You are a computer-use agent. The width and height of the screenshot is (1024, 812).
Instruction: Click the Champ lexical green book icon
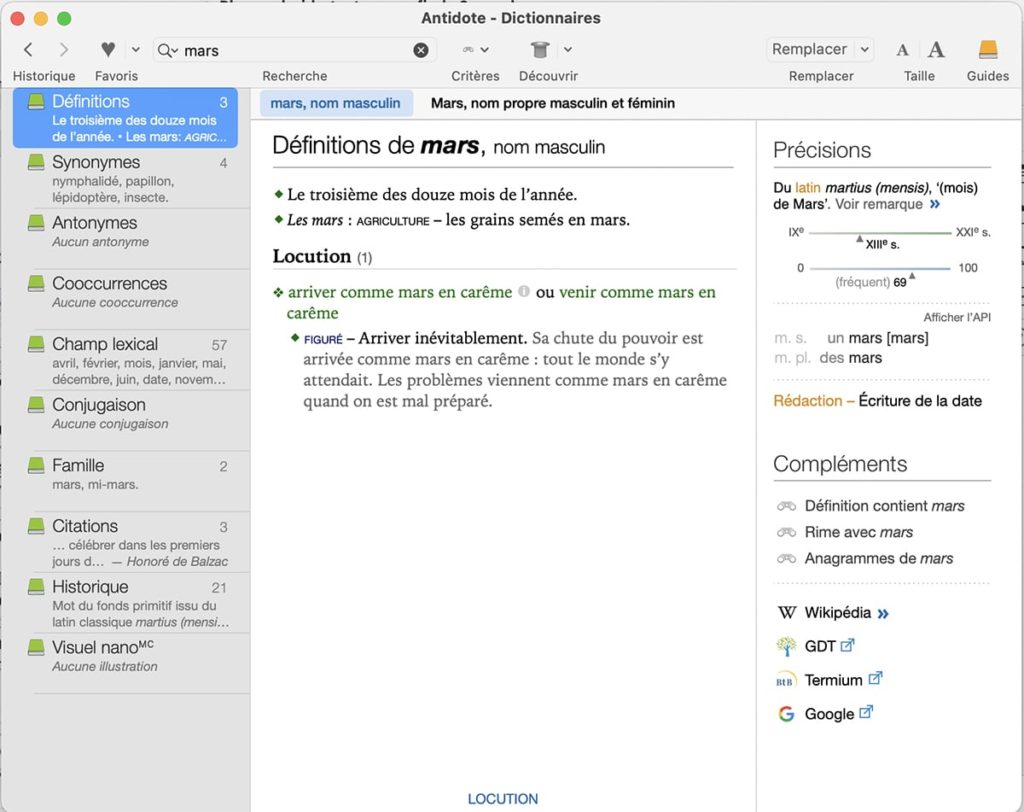tap(37, 344)
